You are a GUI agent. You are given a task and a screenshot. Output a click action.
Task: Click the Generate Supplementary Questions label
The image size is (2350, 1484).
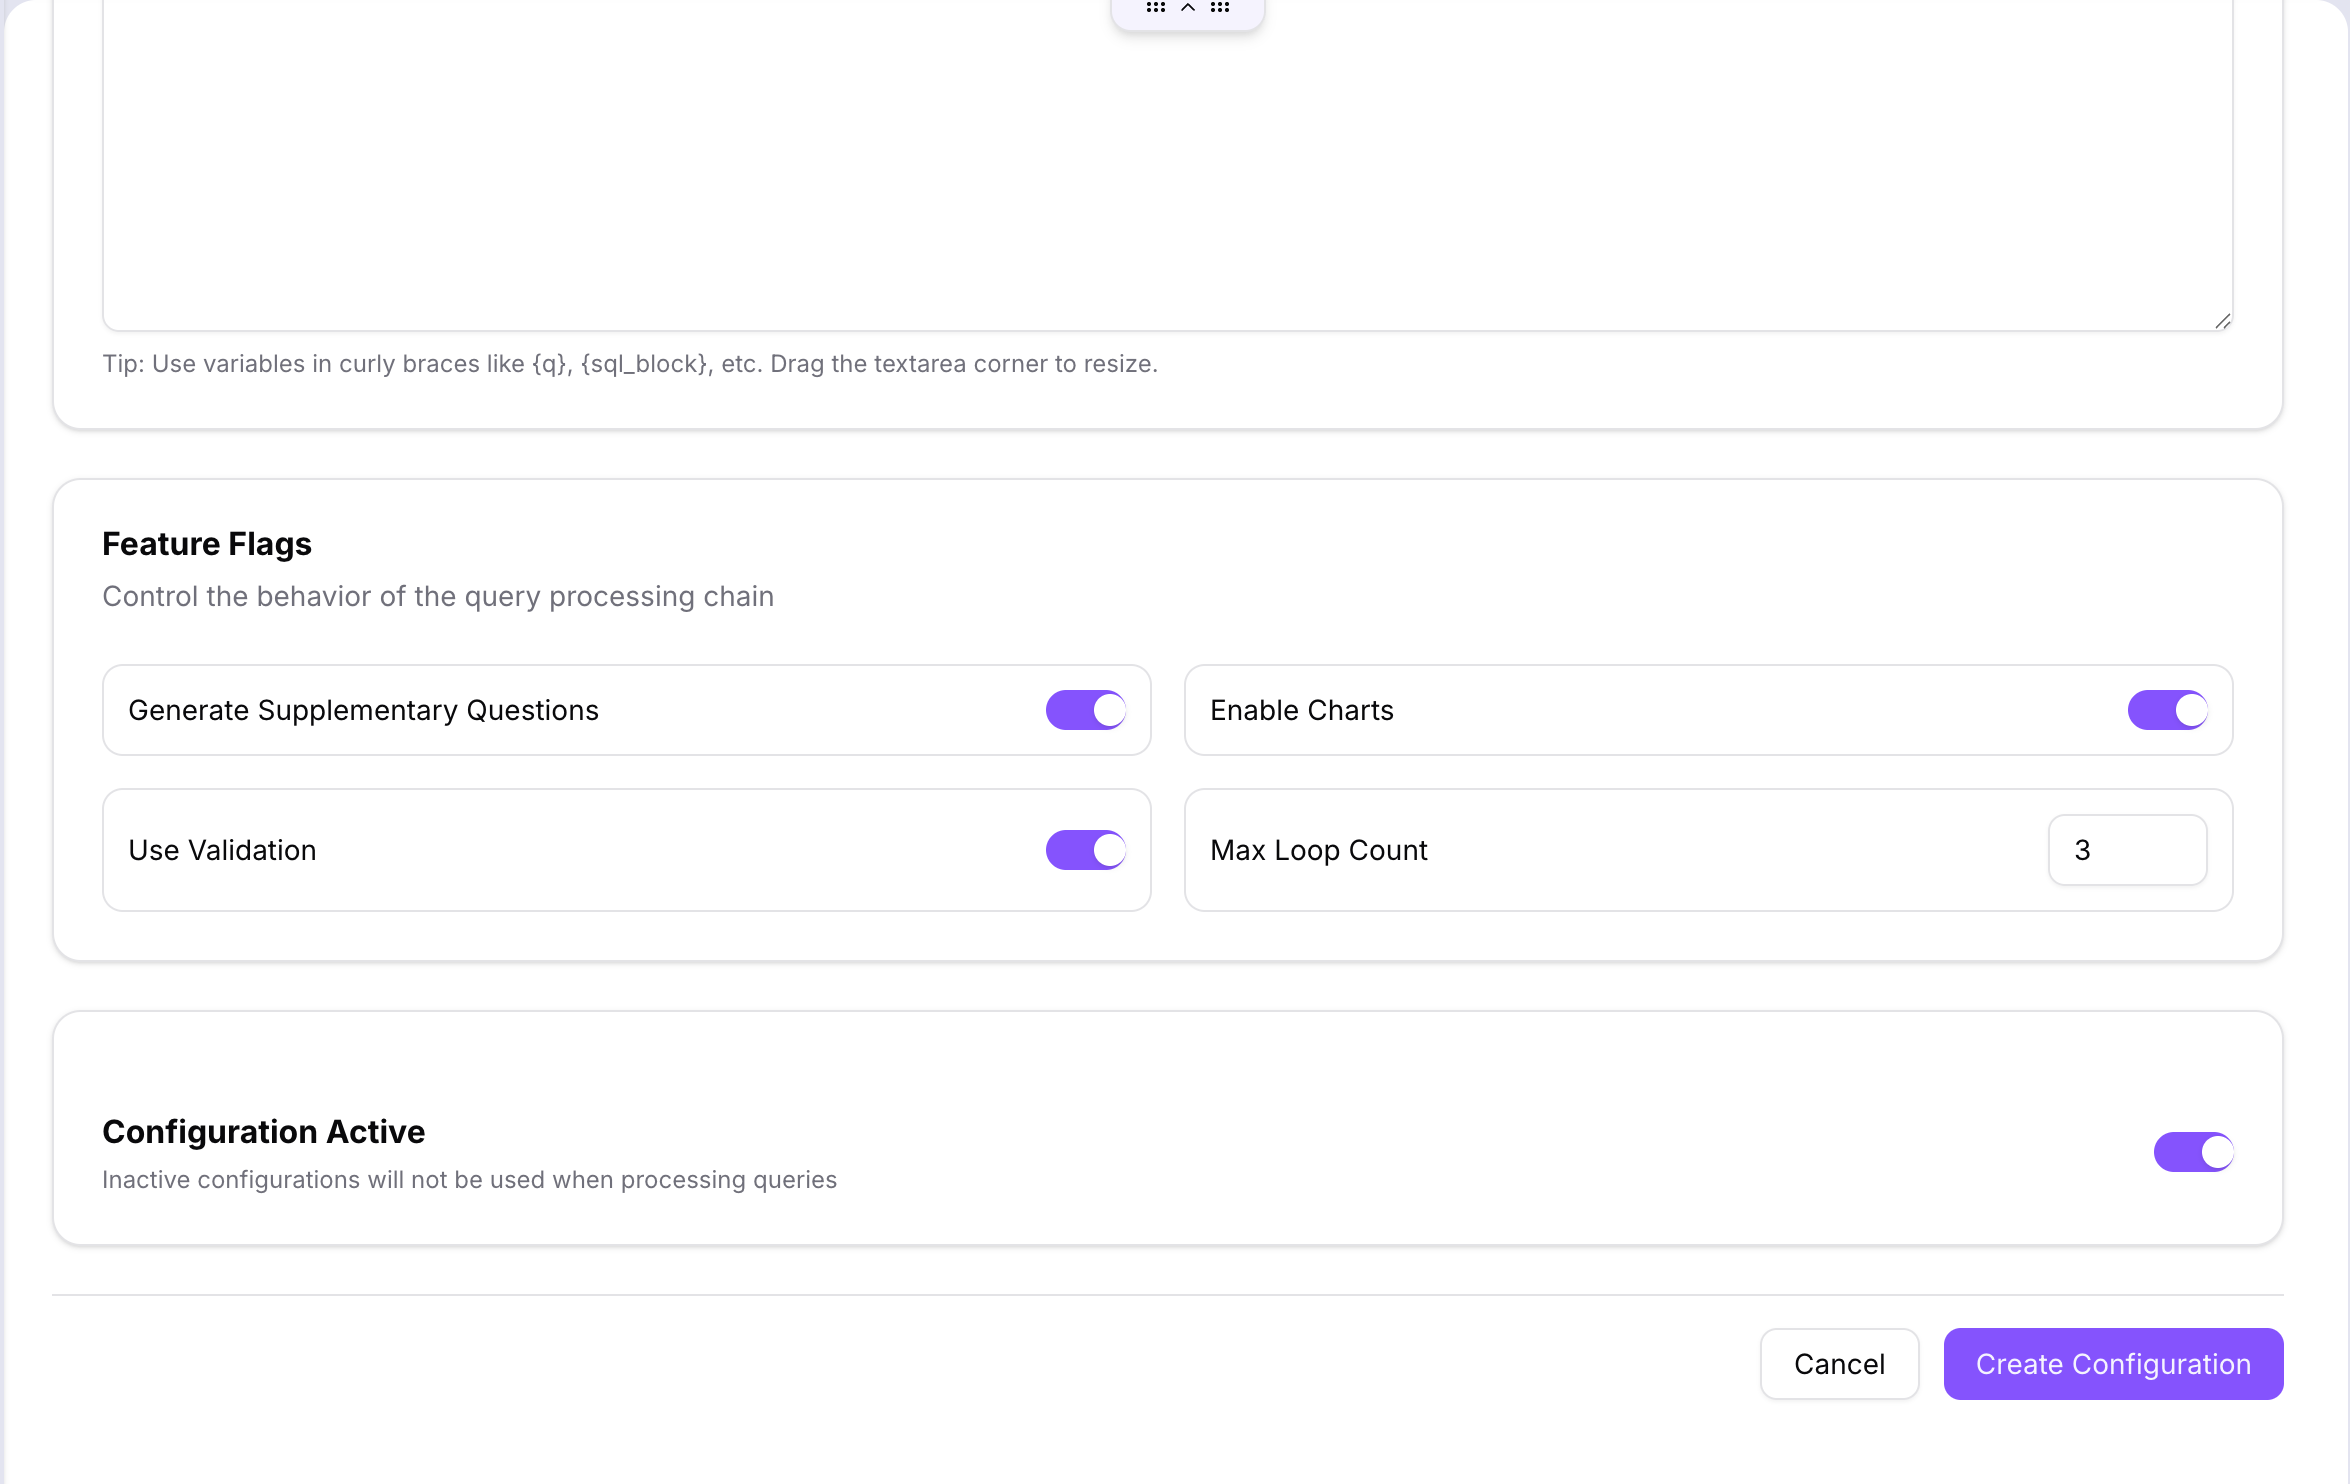[x=363, y=710]
